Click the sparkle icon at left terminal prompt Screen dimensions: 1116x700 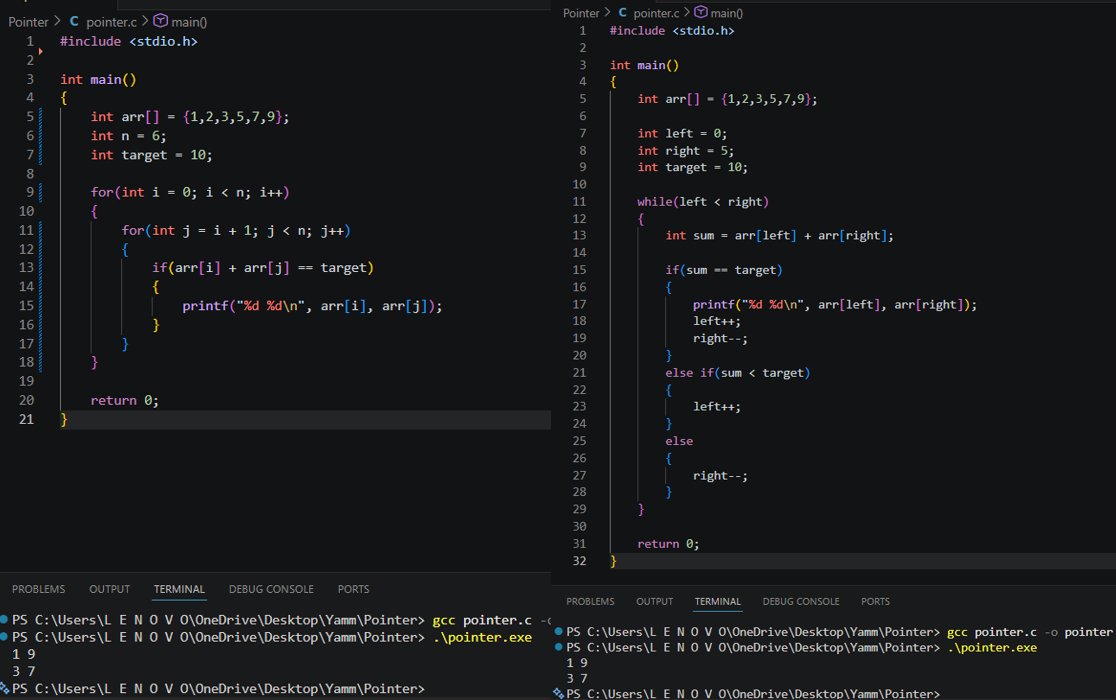pyautogui.click(x=5, y=688)
